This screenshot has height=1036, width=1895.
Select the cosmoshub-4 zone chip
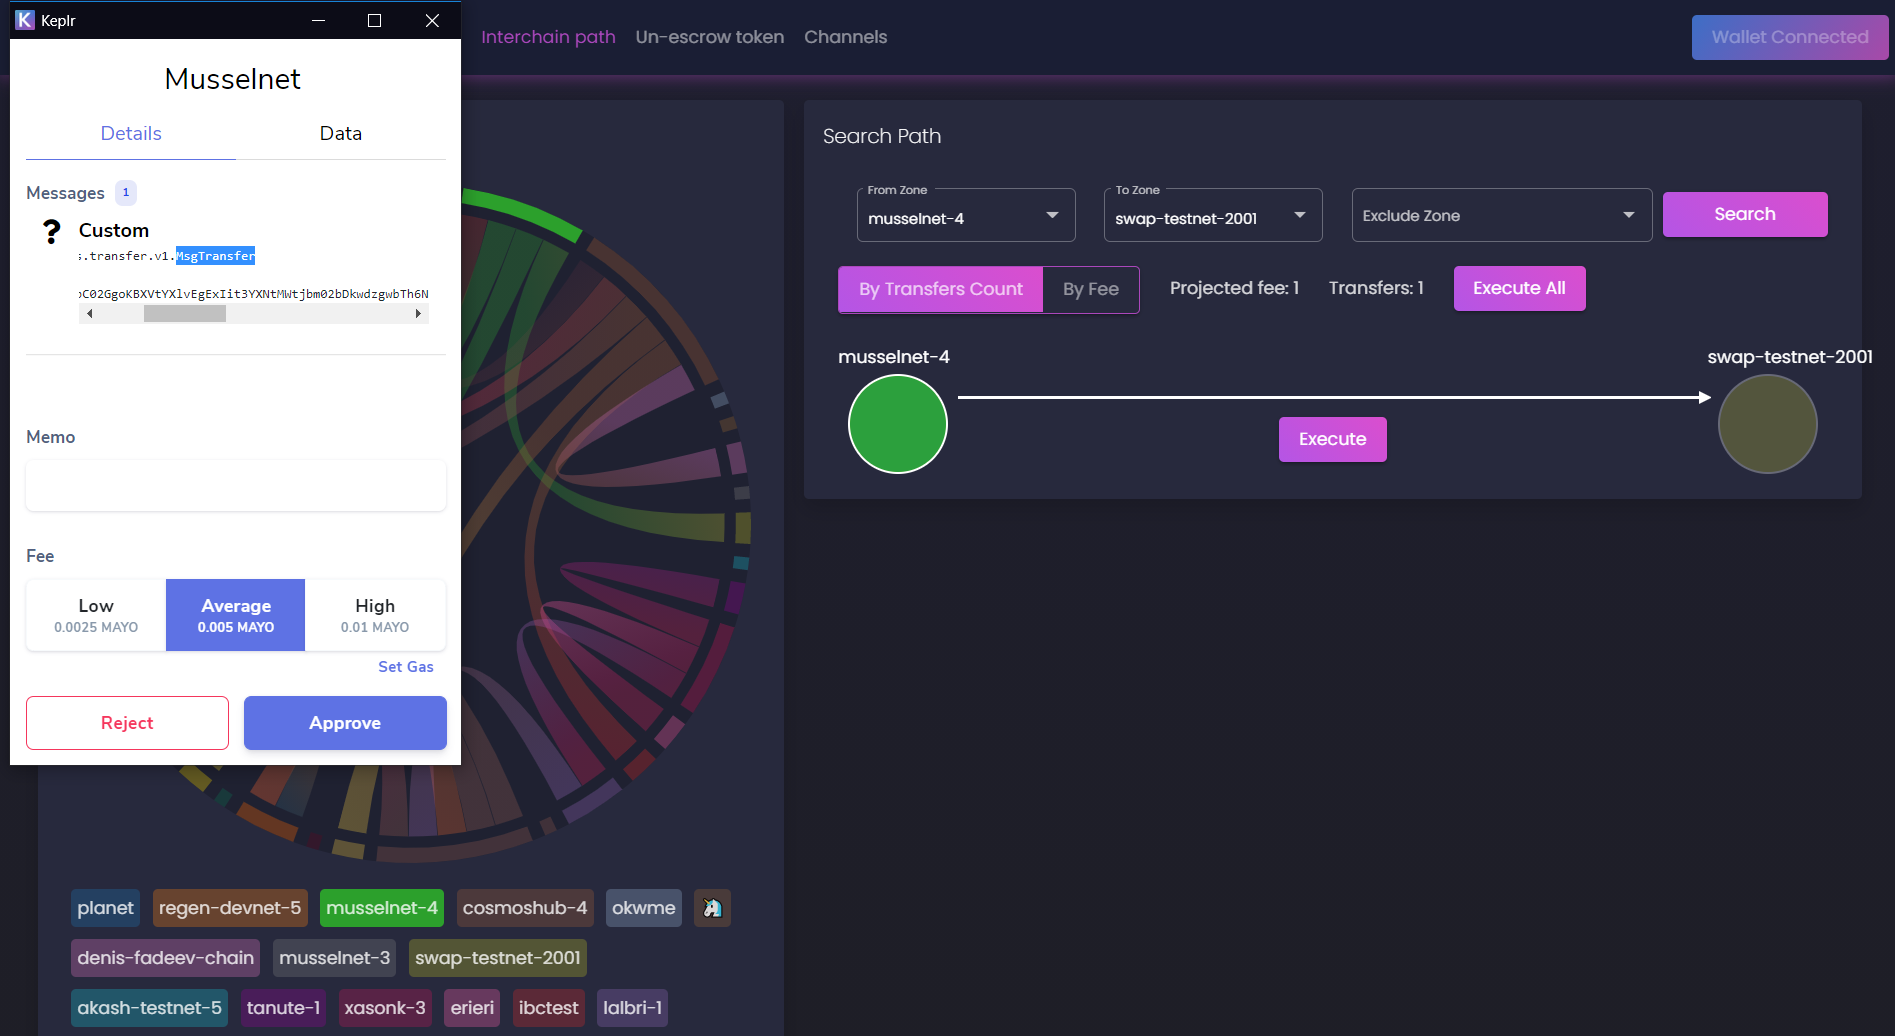click(x=525, y=908)
